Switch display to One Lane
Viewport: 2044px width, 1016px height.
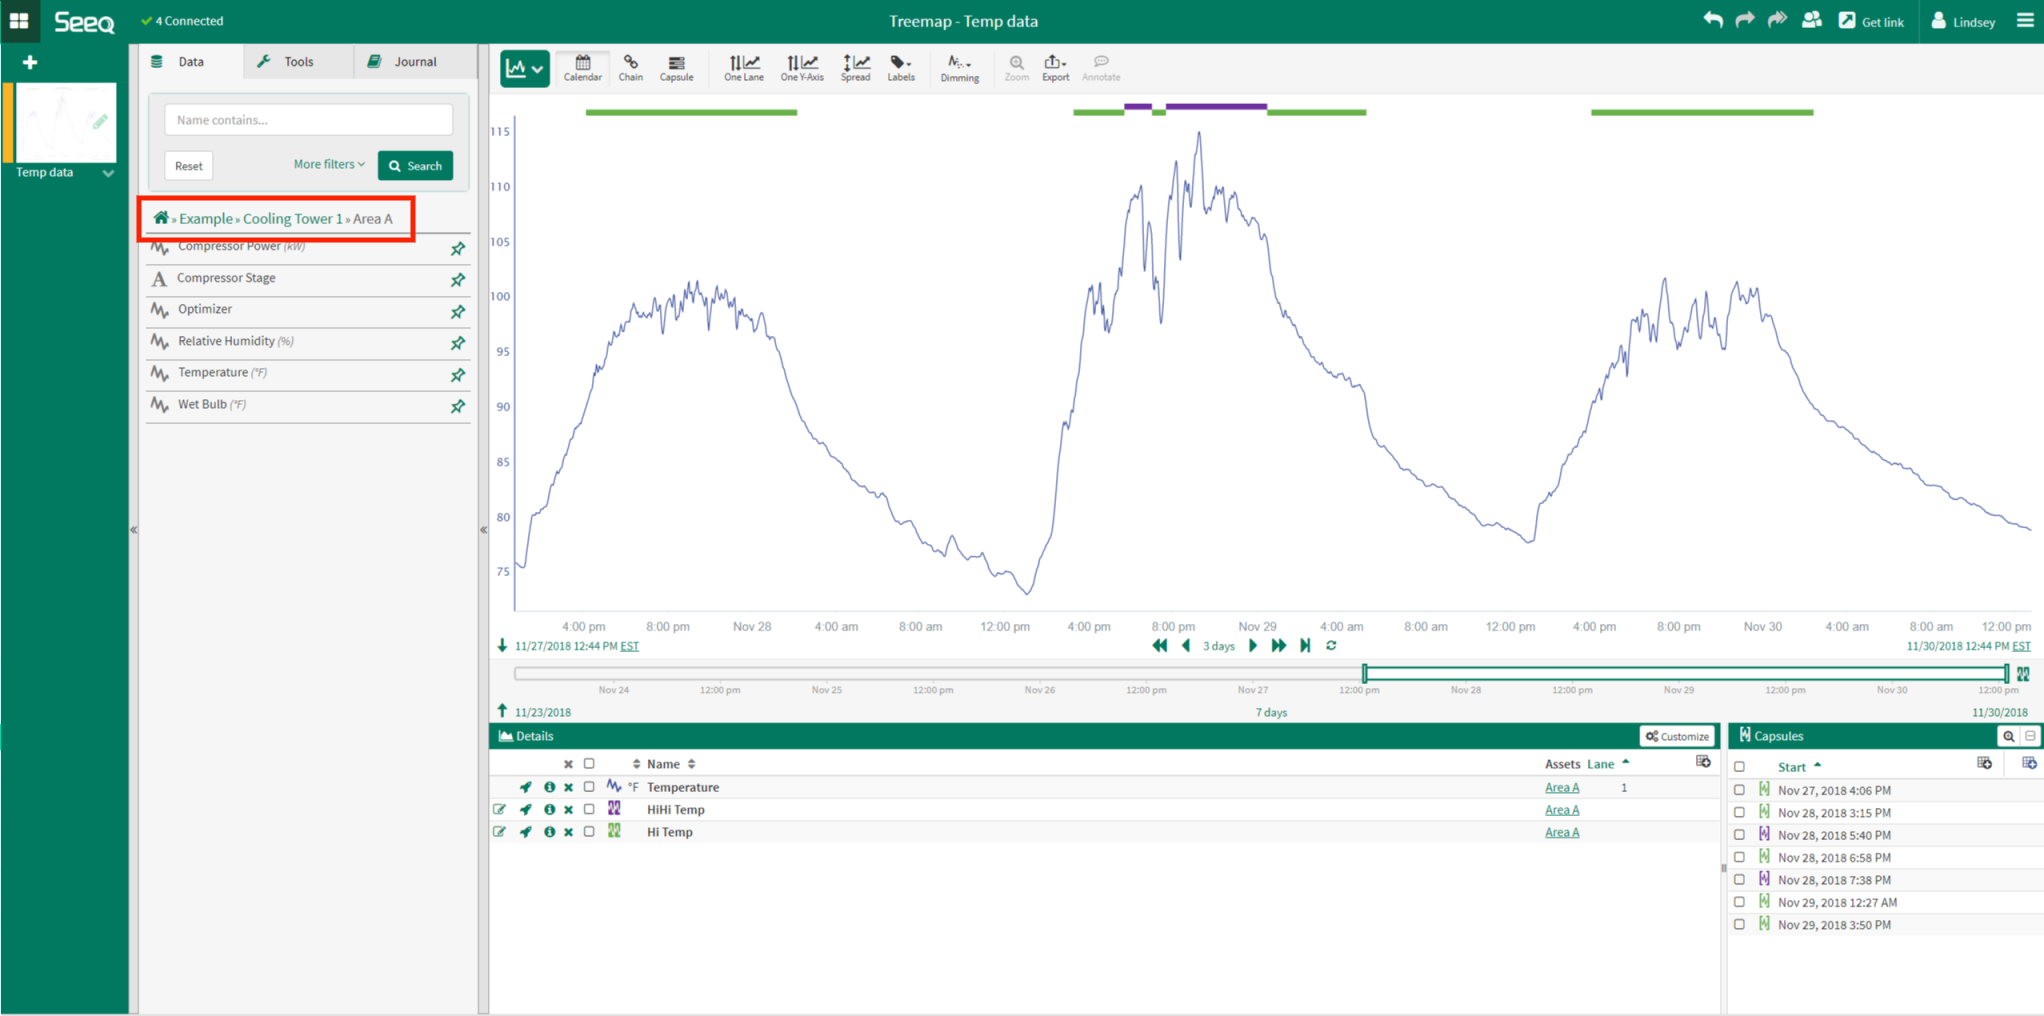pos(743,67)
